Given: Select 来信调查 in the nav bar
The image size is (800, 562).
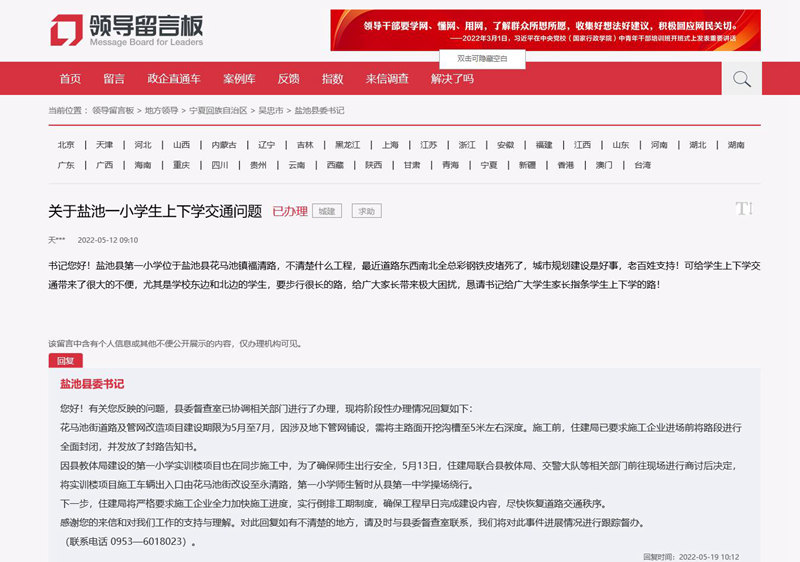Looking at the screenshot, I should (x=387, y=79).
